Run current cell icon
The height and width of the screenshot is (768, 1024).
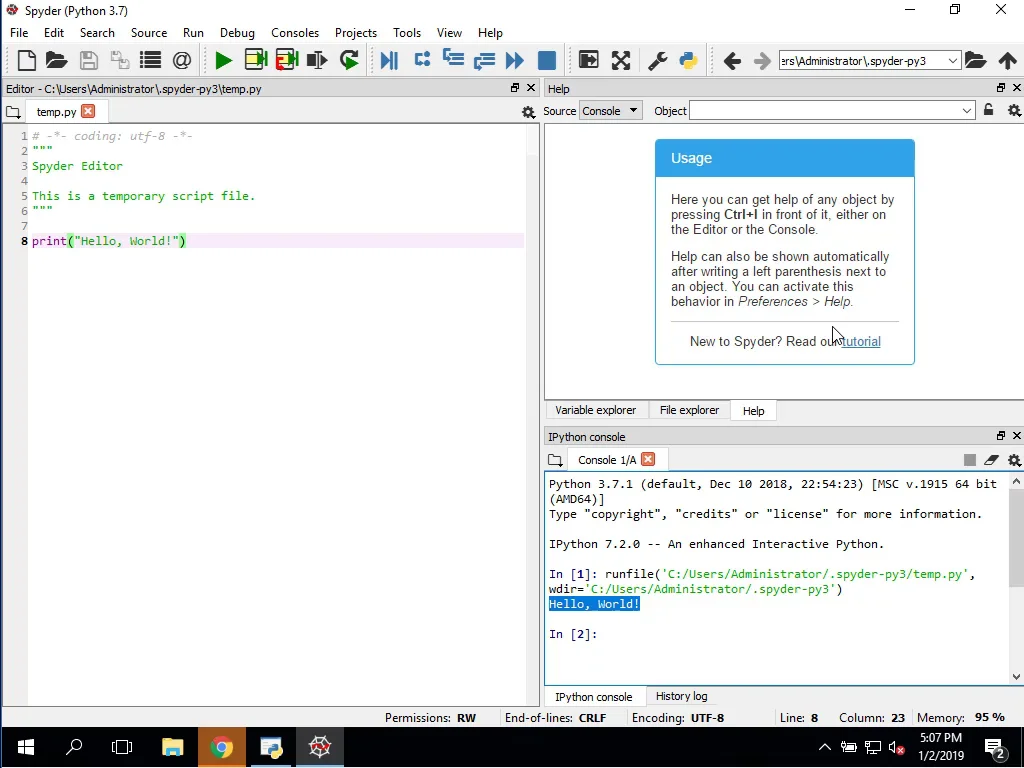[255, 61]
